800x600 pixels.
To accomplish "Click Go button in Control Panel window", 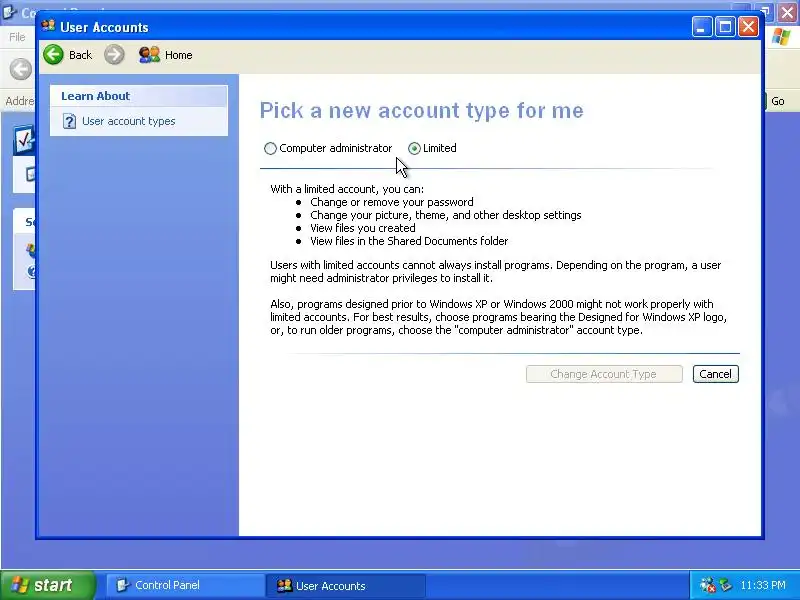I will point(778,101).
